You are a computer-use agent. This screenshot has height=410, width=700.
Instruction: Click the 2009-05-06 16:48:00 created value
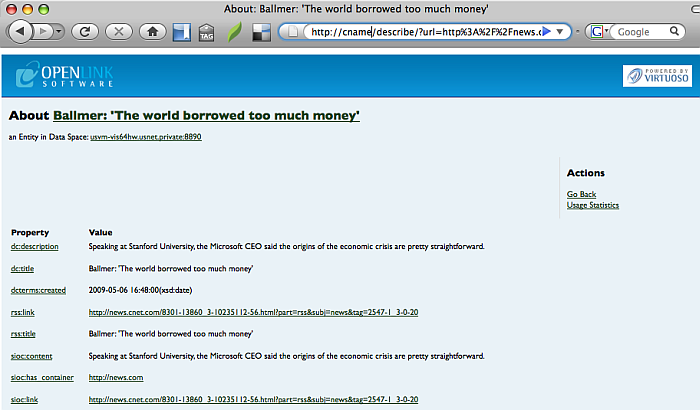[140, 290]
